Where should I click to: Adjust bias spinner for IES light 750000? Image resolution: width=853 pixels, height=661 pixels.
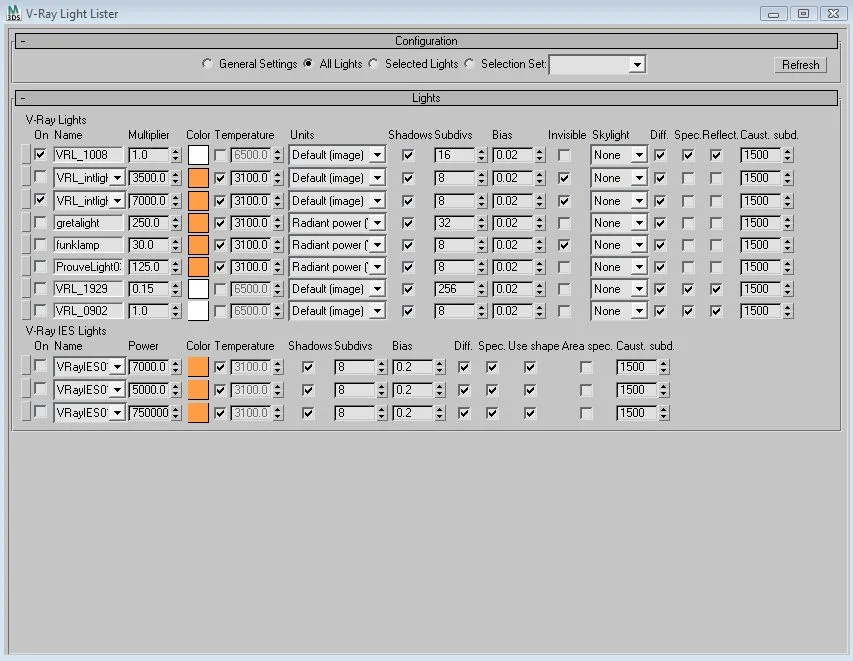click(x=439, y=413)
